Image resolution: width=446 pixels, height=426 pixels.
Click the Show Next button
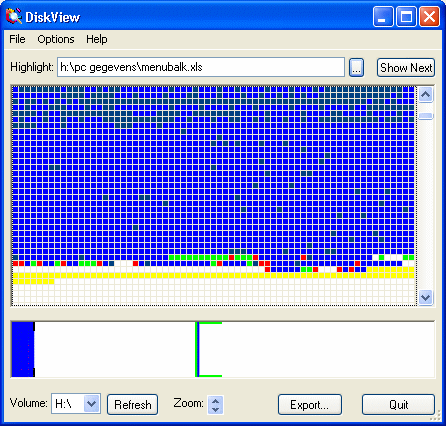tap(406, 68)
